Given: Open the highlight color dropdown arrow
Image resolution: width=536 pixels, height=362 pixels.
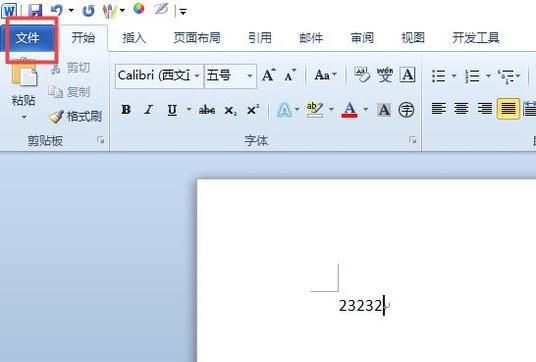Looking at the screenshot, I should click(x=331, y=109).
